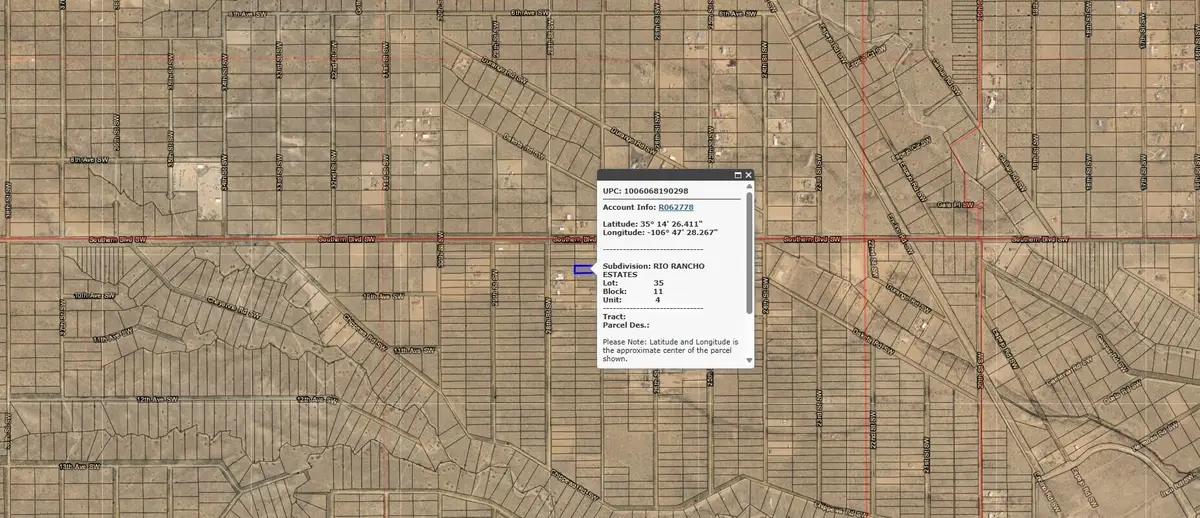Close the parcel info popup

[748, 175]
